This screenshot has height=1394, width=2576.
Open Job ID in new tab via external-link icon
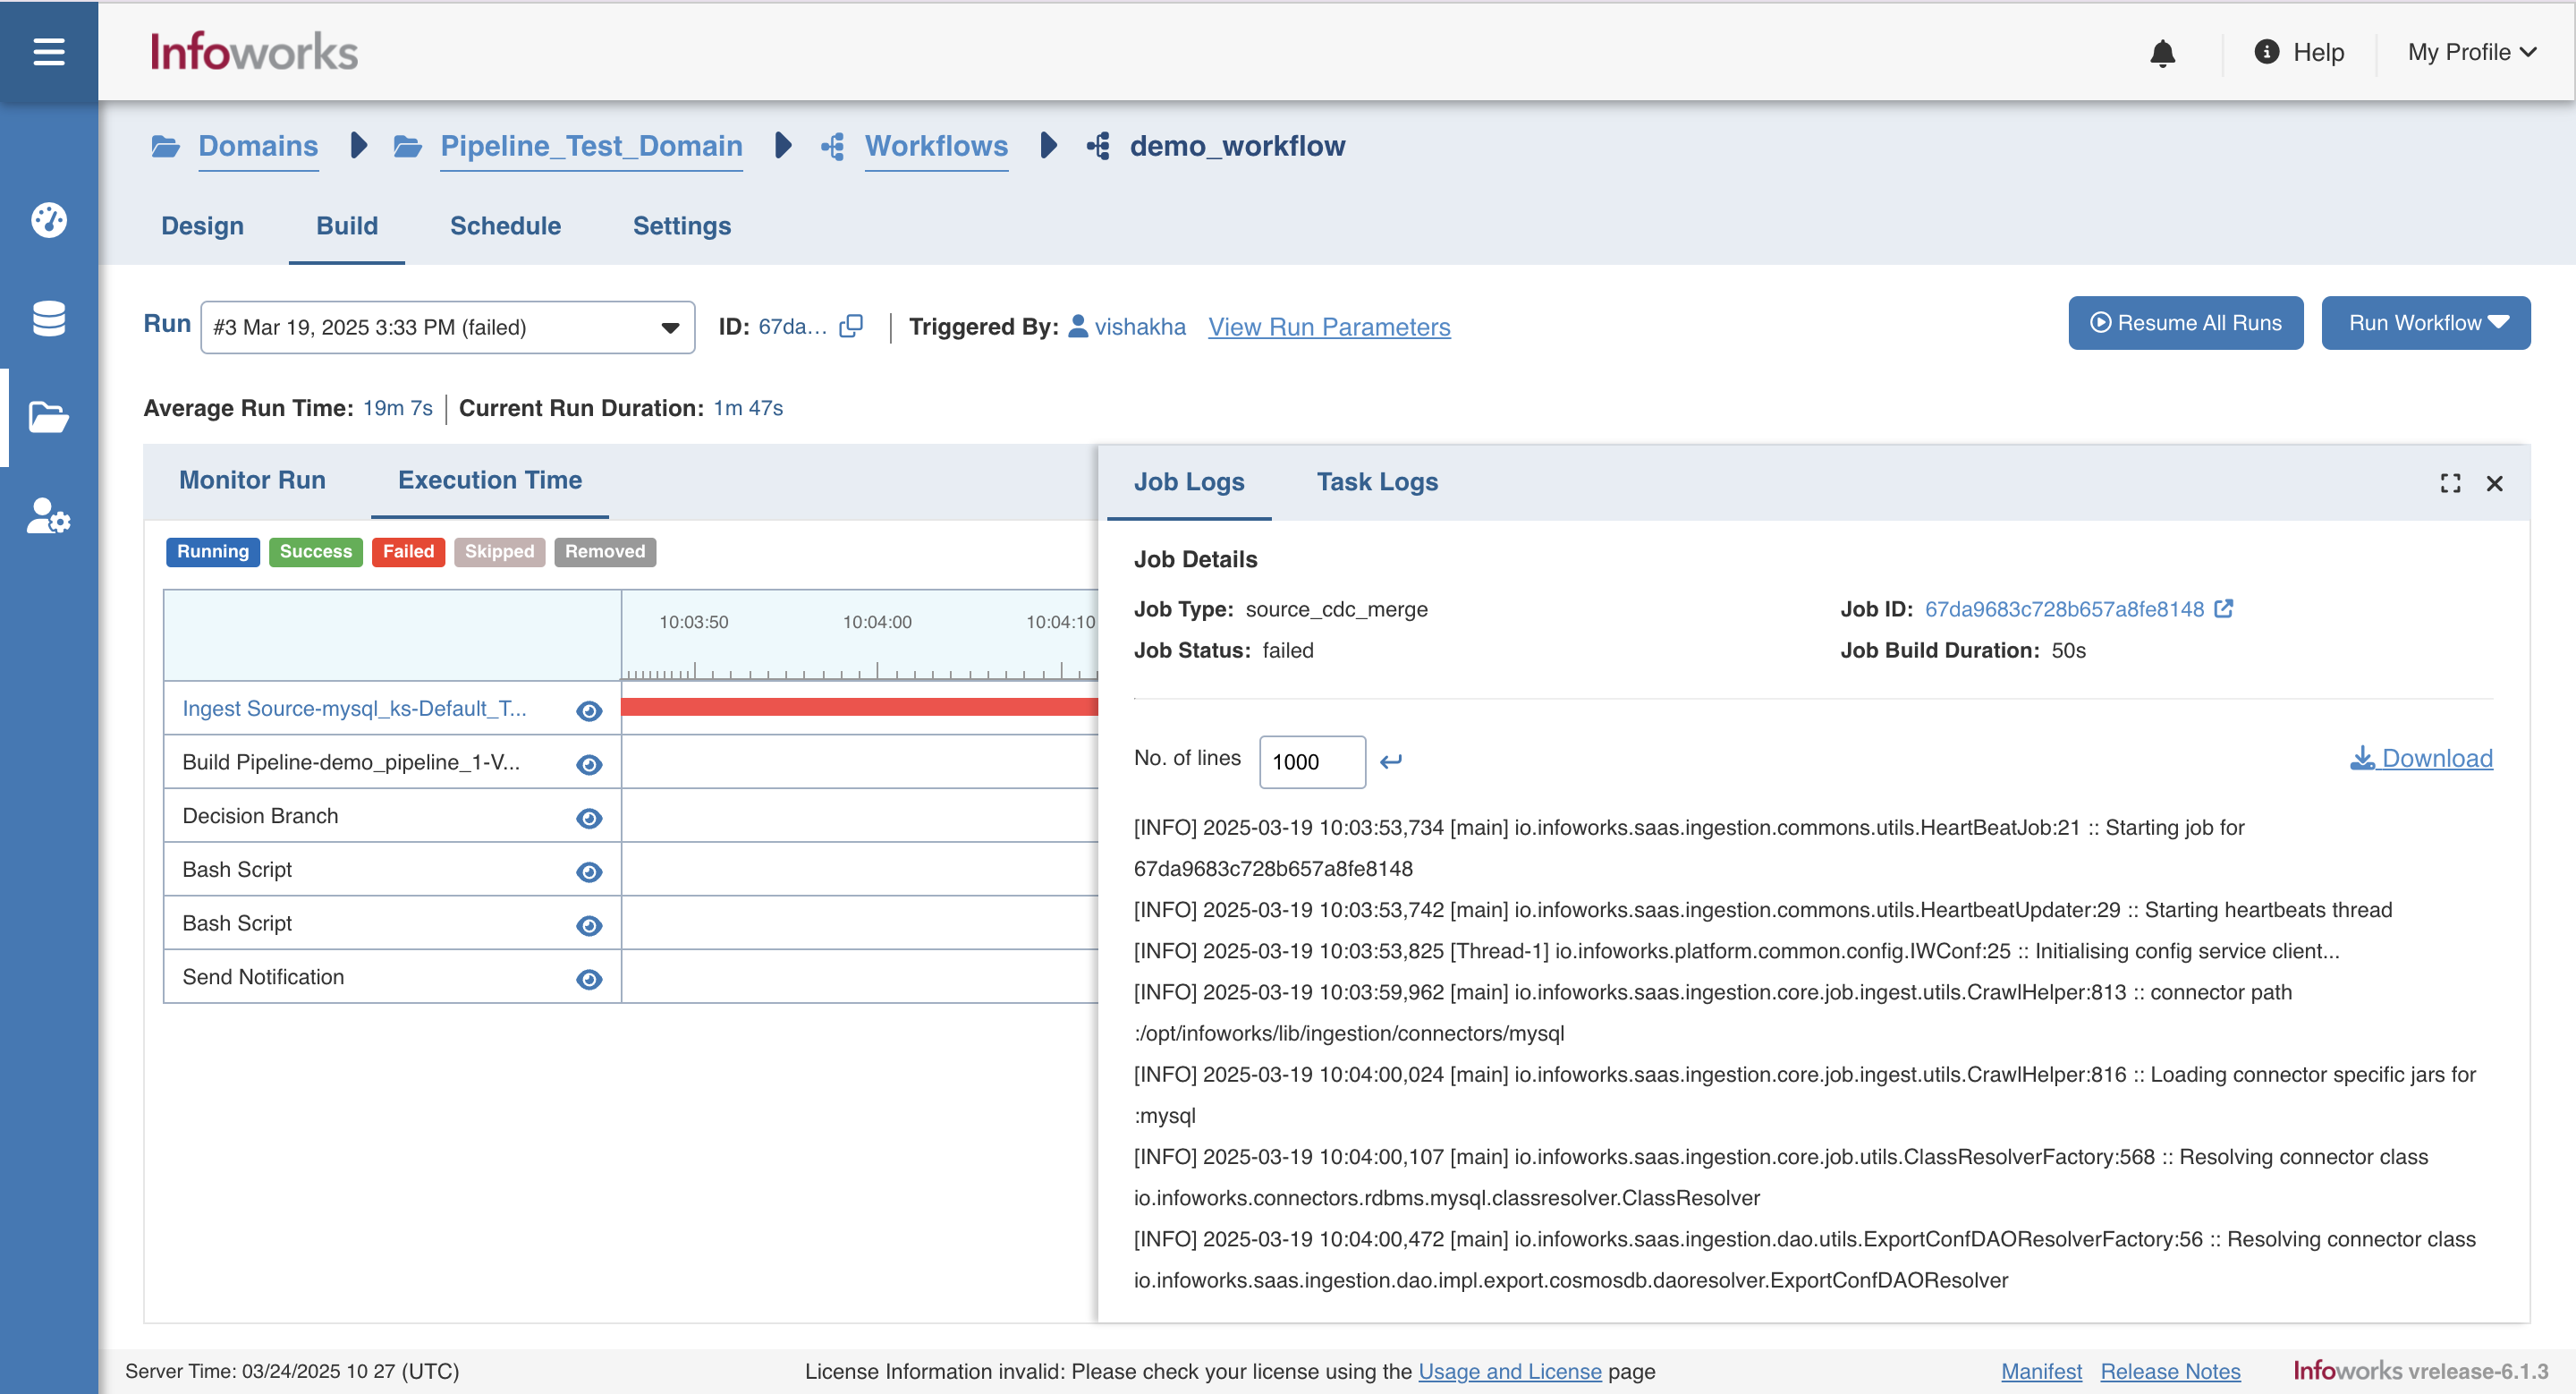2224,608
